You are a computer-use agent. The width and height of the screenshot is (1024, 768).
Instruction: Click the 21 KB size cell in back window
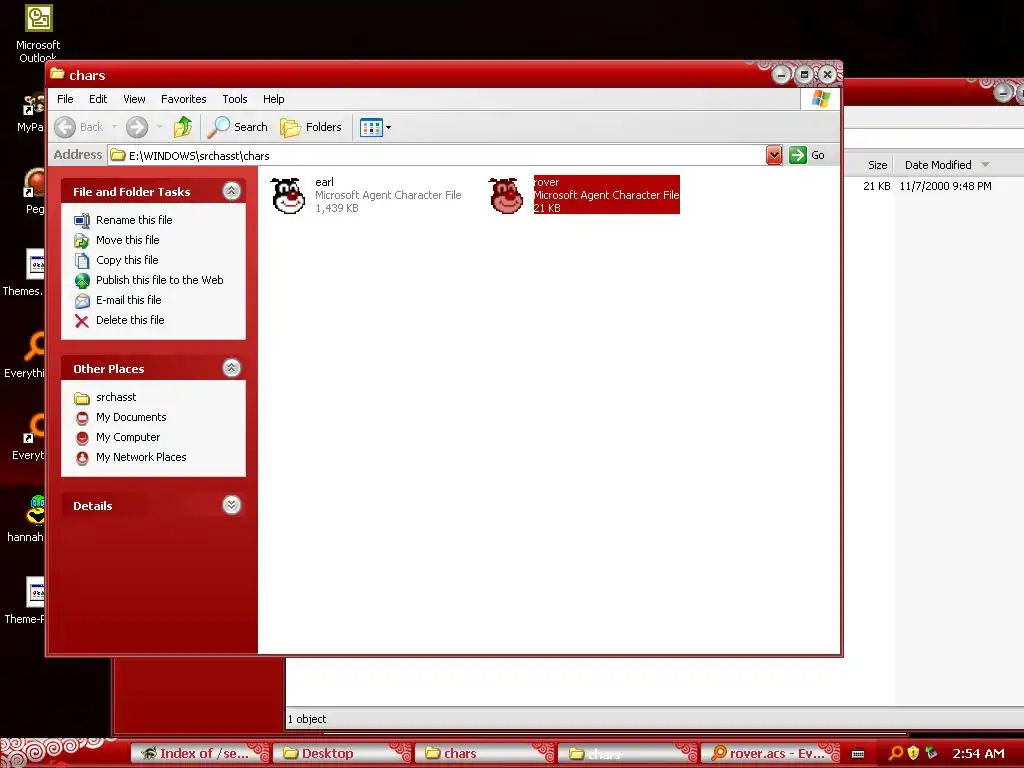(x=876, y=186)
